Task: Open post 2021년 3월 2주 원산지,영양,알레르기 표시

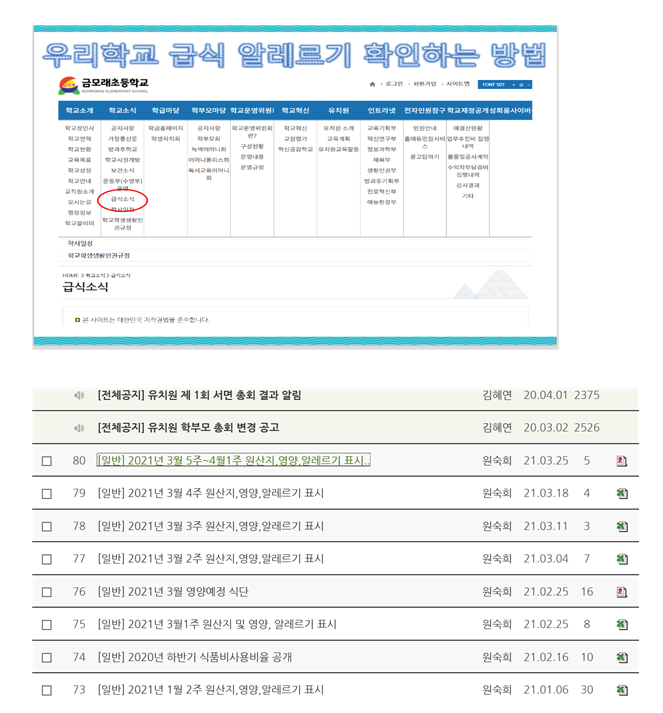Action: (x=211, y=559)
